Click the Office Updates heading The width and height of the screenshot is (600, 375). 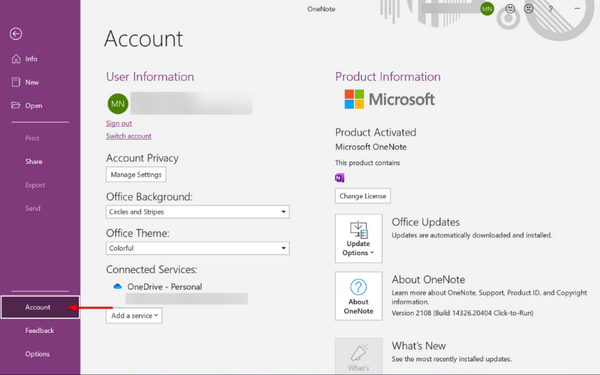[x=426, y=222]
